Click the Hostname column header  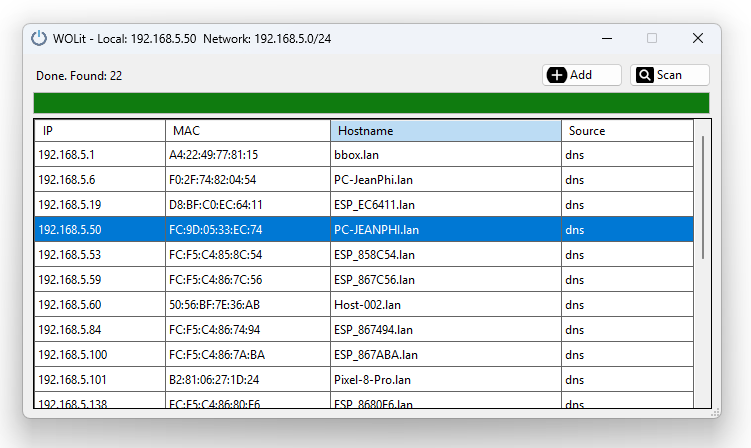click(445, 131)
